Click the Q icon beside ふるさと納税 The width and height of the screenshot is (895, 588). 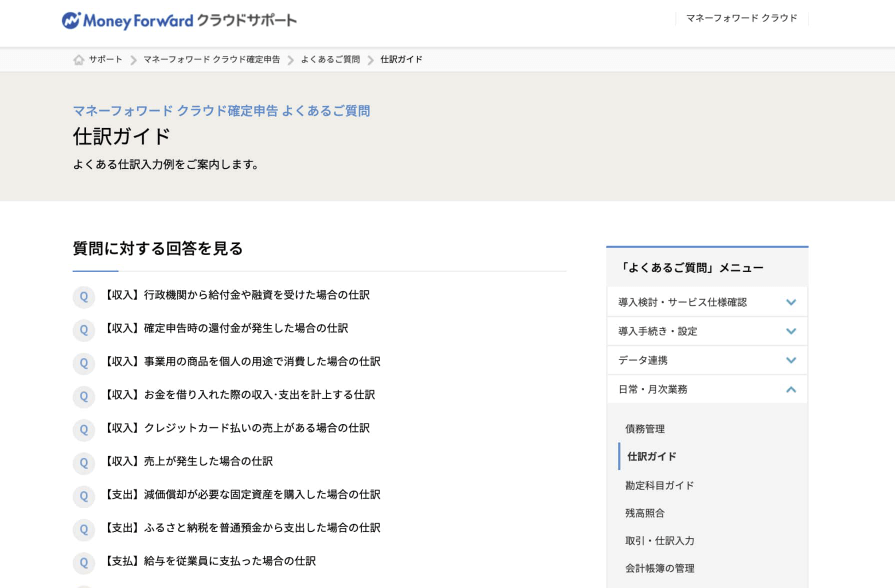tap(84, 529)
